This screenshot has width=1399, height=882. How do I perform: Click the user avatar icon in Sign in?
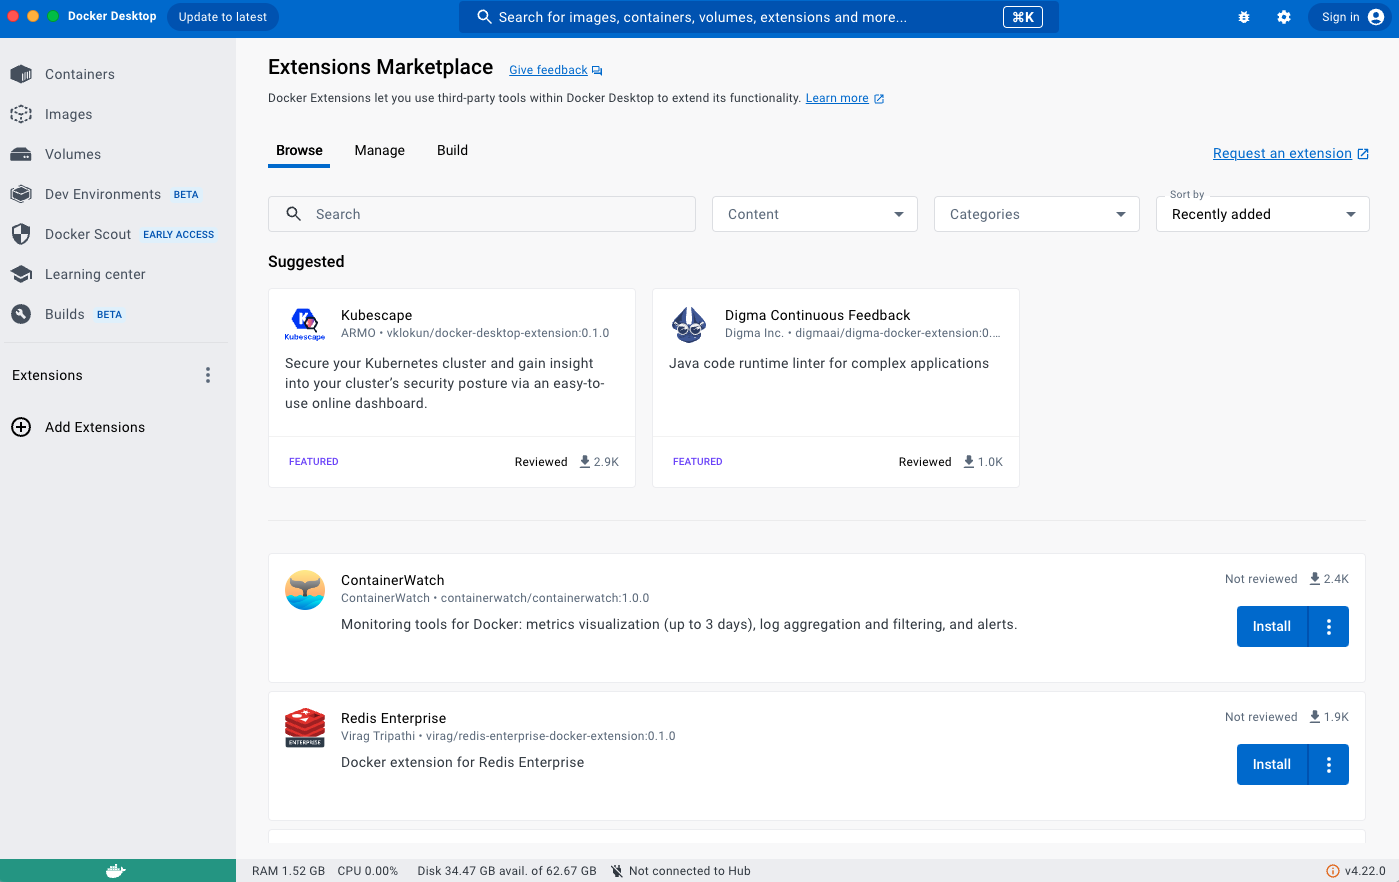coord(1376,17)
